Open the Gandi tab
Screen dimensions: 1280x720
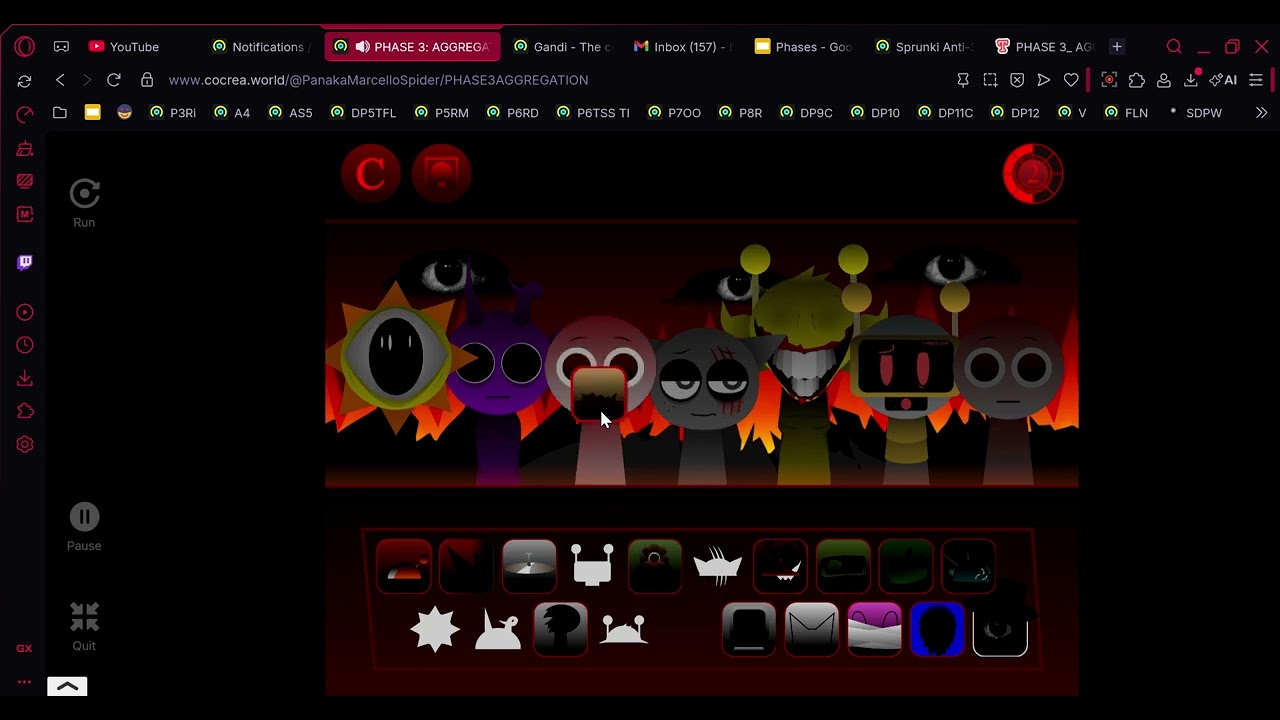pyautogui.click(x=563, y=47)
